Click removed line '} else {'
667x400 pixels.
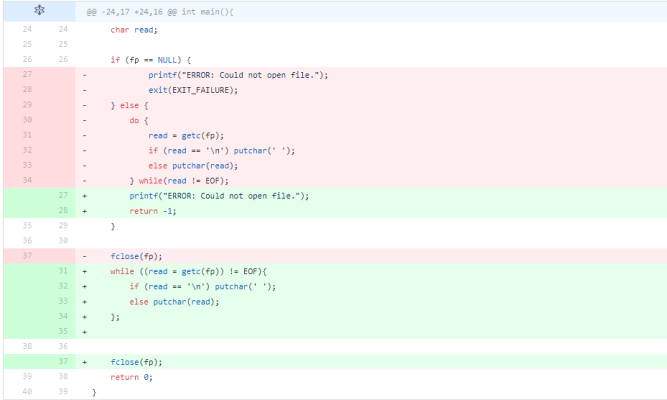tap(129, 105)
